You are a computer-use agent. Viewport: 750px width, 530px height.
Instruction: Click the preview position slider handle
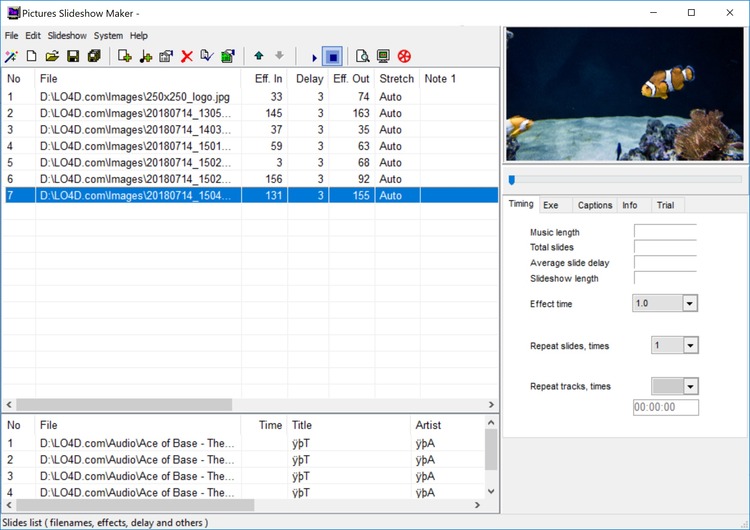click(x=512, y=180)
